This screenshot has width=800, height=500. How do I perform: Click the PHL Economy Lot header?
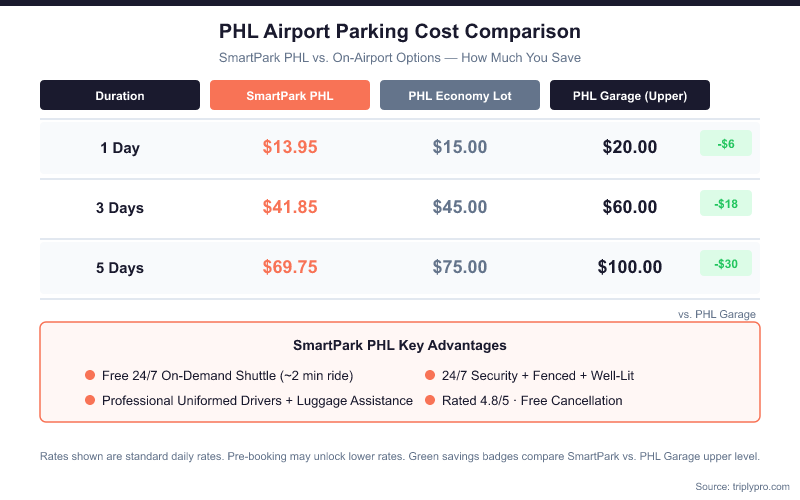click(x=460, y=96)
